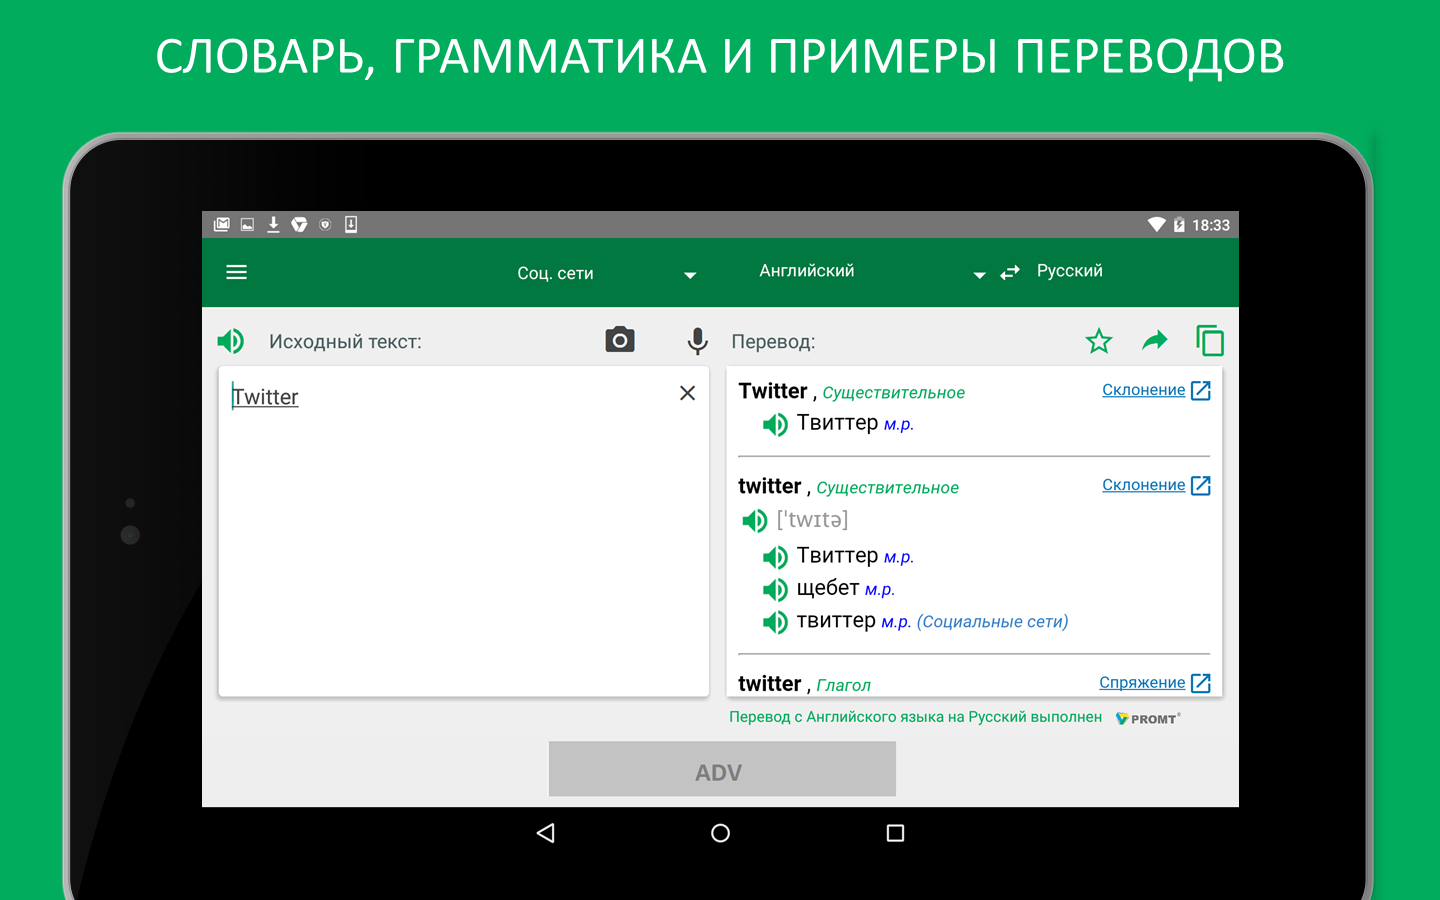
Task: Tap the 18:33 clock
Action: pos(1211,225)
